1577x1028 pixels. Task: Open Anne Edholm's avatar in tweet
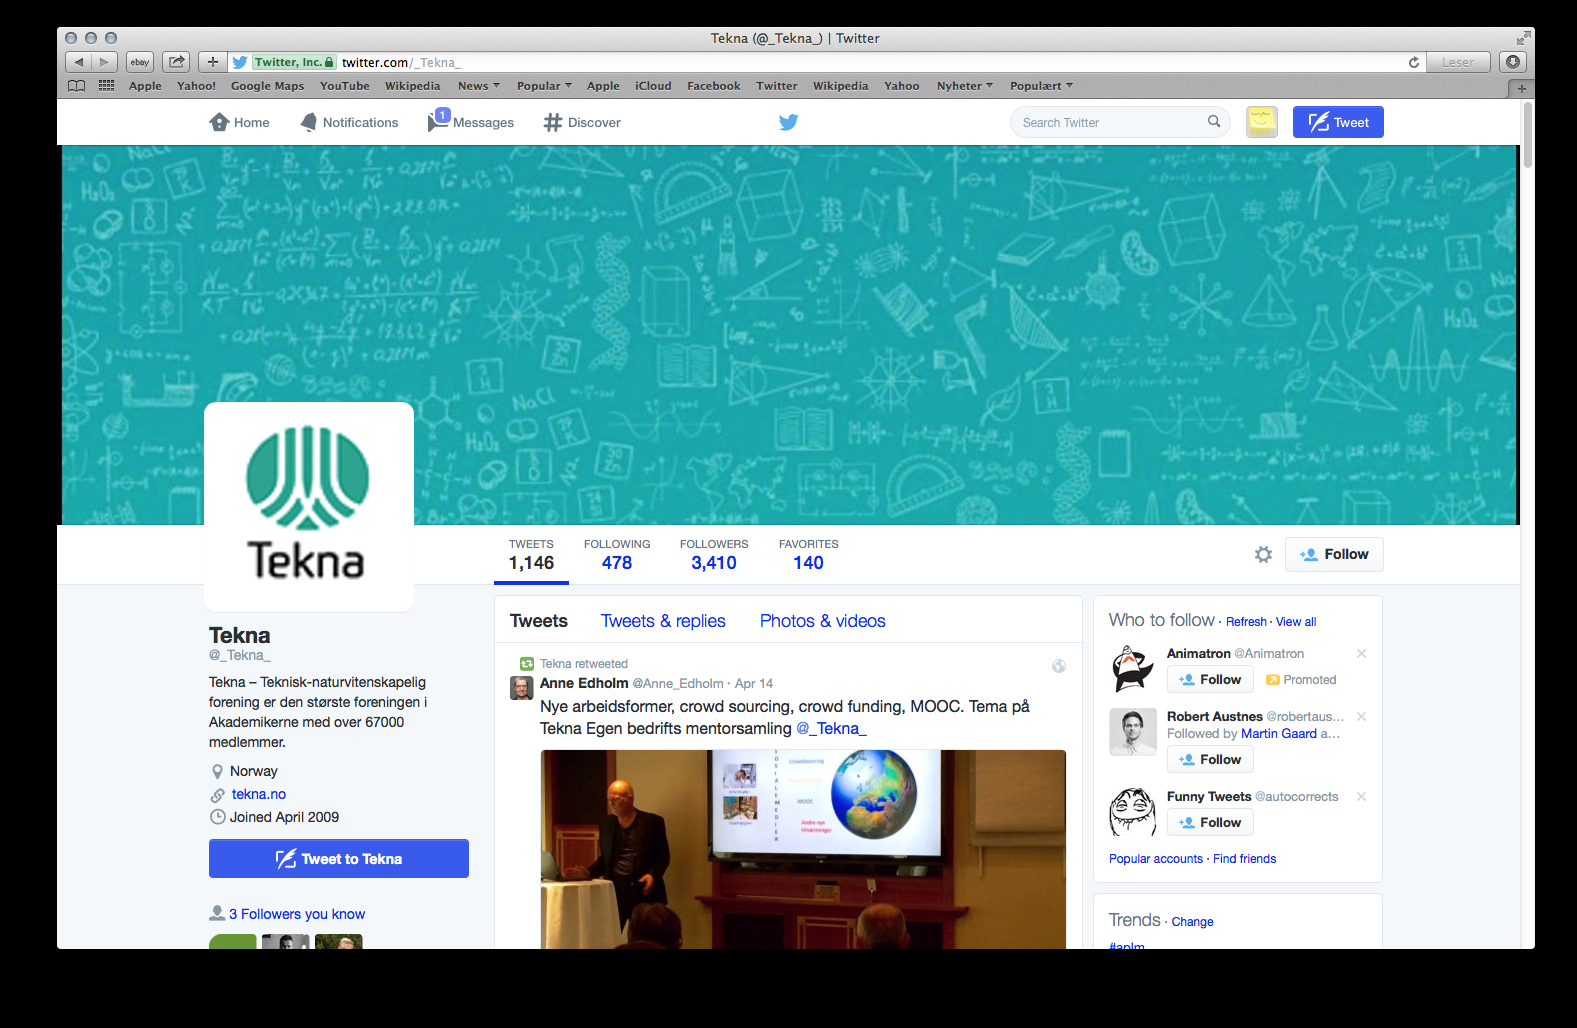coord(522,688)
